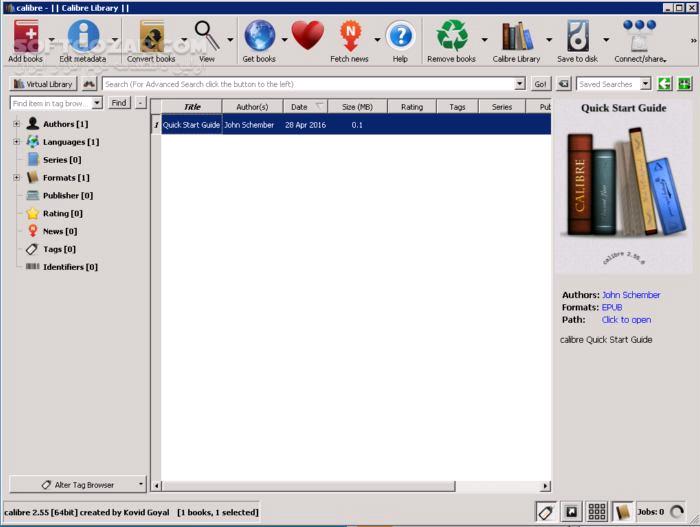The height and width of the screenshot is (527, 700).
Task: Toggle the Tag Browser panel button
Action: point(546,511)
